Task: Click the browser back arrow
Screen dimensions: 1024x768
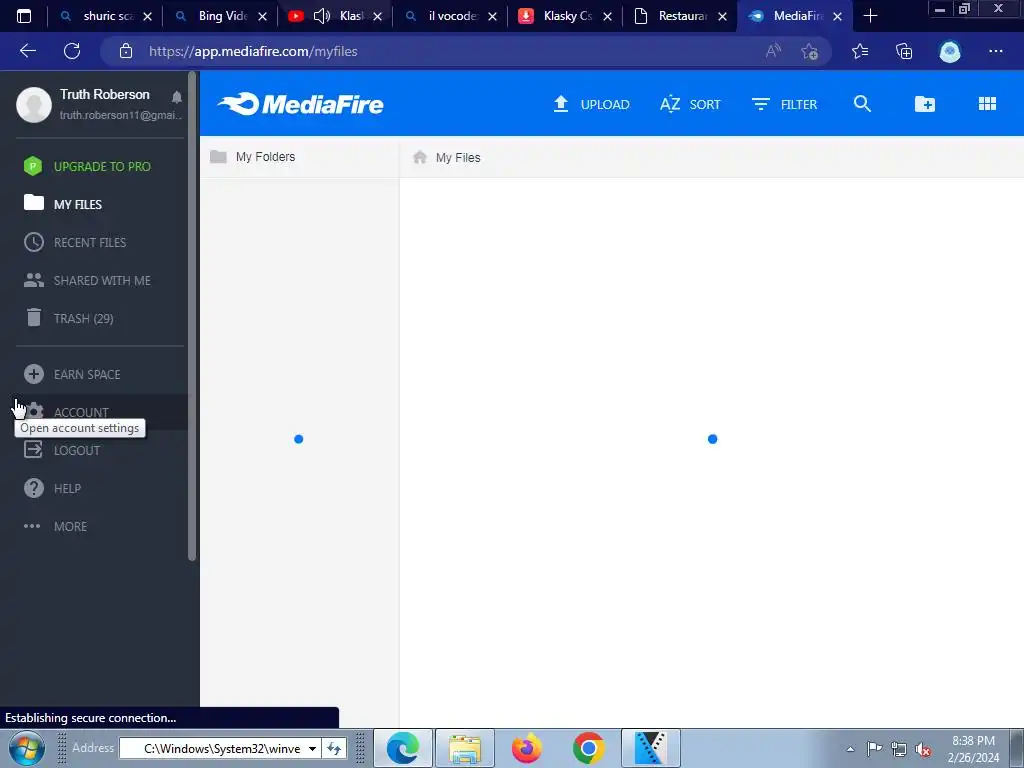Action: click(28, 51)
